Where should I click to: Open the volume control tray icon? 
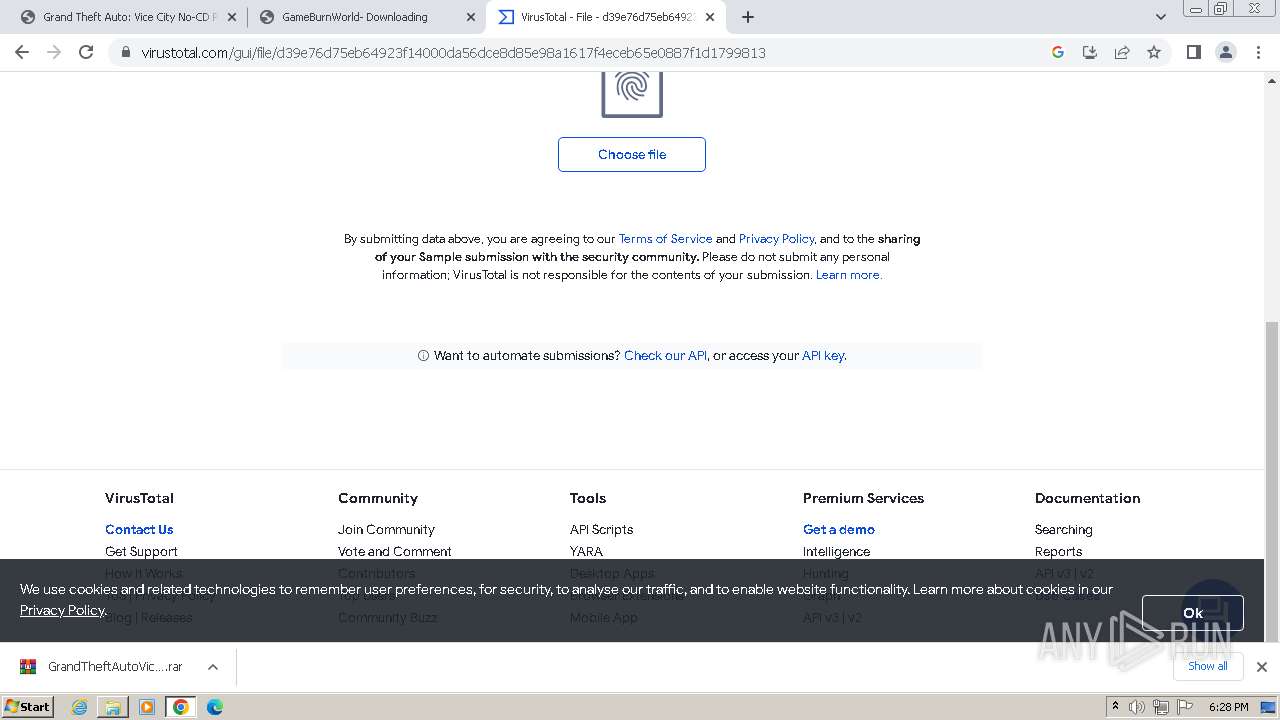point(1137,707)
